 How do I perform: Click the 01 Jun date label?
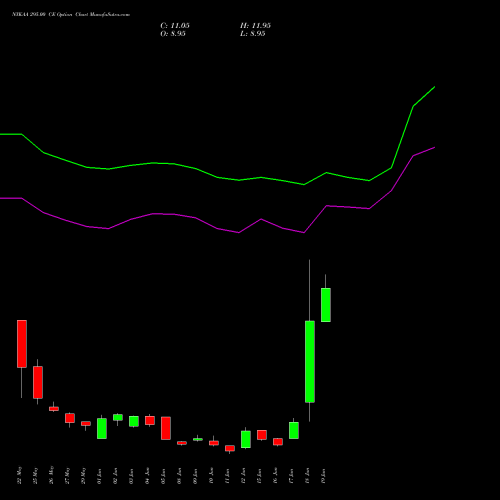99,476
